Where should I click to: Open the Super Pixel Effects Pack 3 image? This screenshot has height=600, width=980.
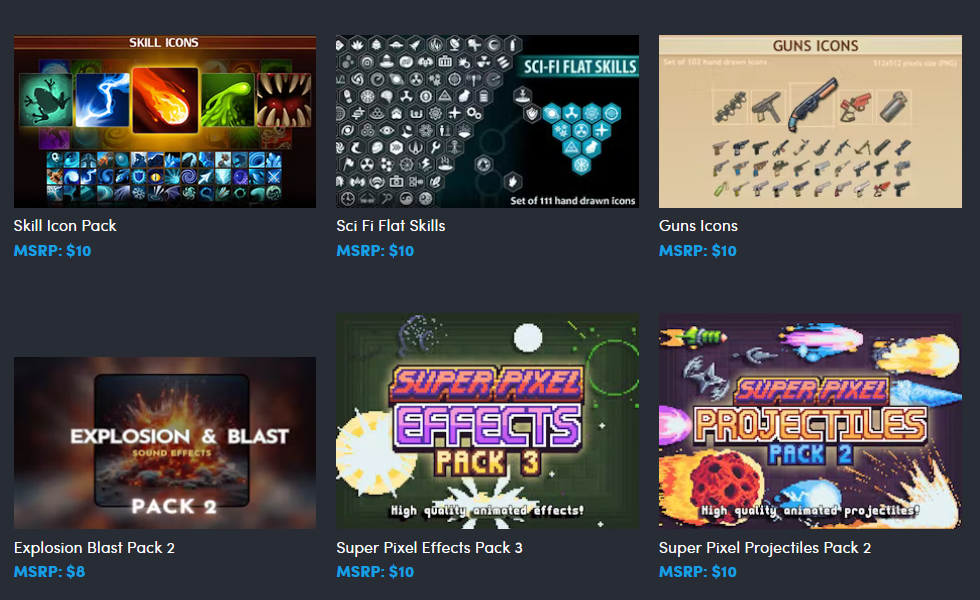(x=488, y=421)
